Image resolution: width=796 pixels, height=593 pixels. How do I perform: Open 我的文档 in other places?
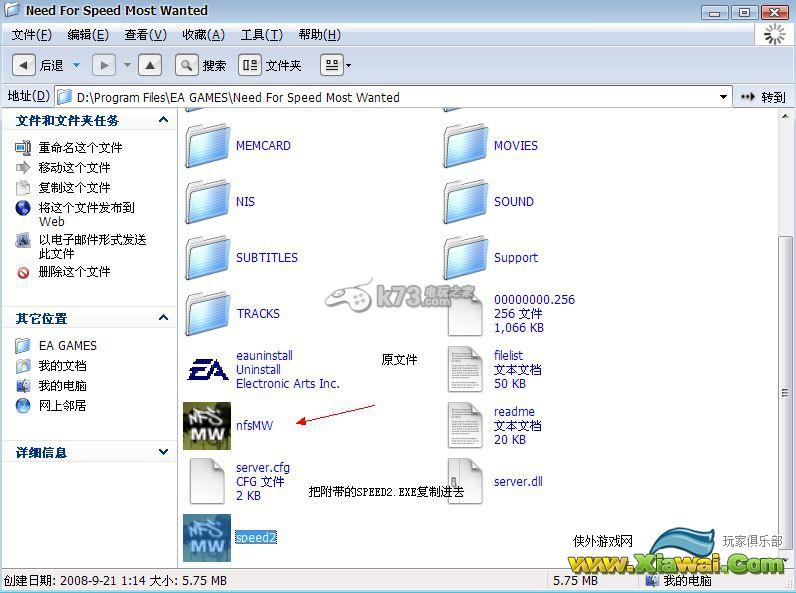[62, 366]
